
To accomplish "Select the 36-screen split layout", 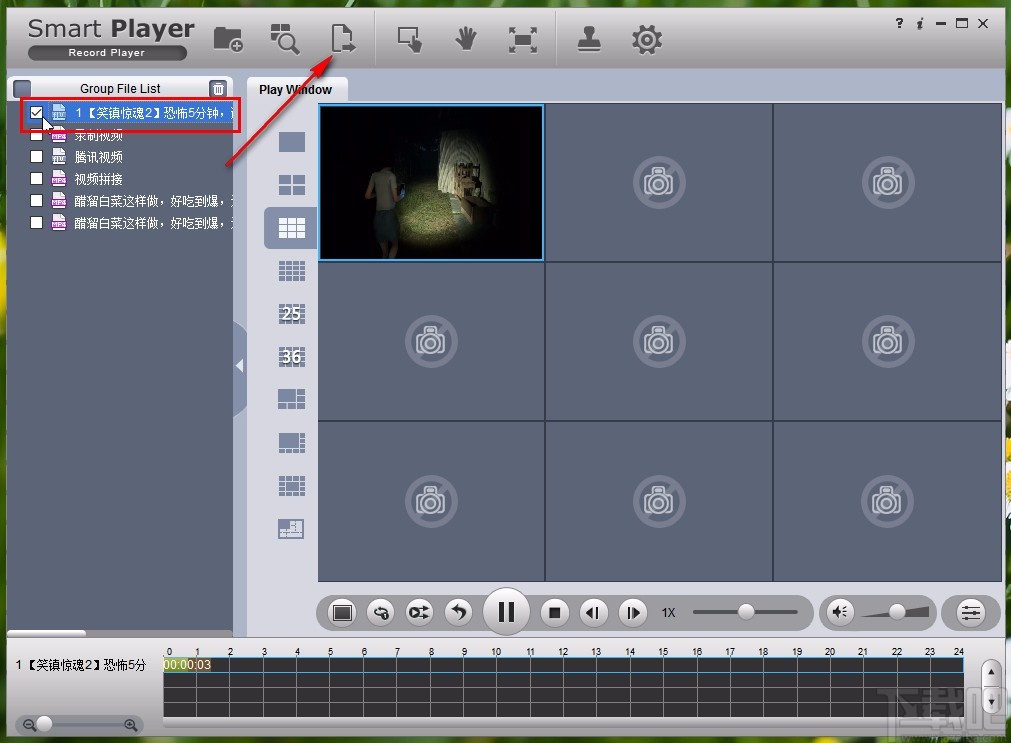I will [x=290, y=356].
